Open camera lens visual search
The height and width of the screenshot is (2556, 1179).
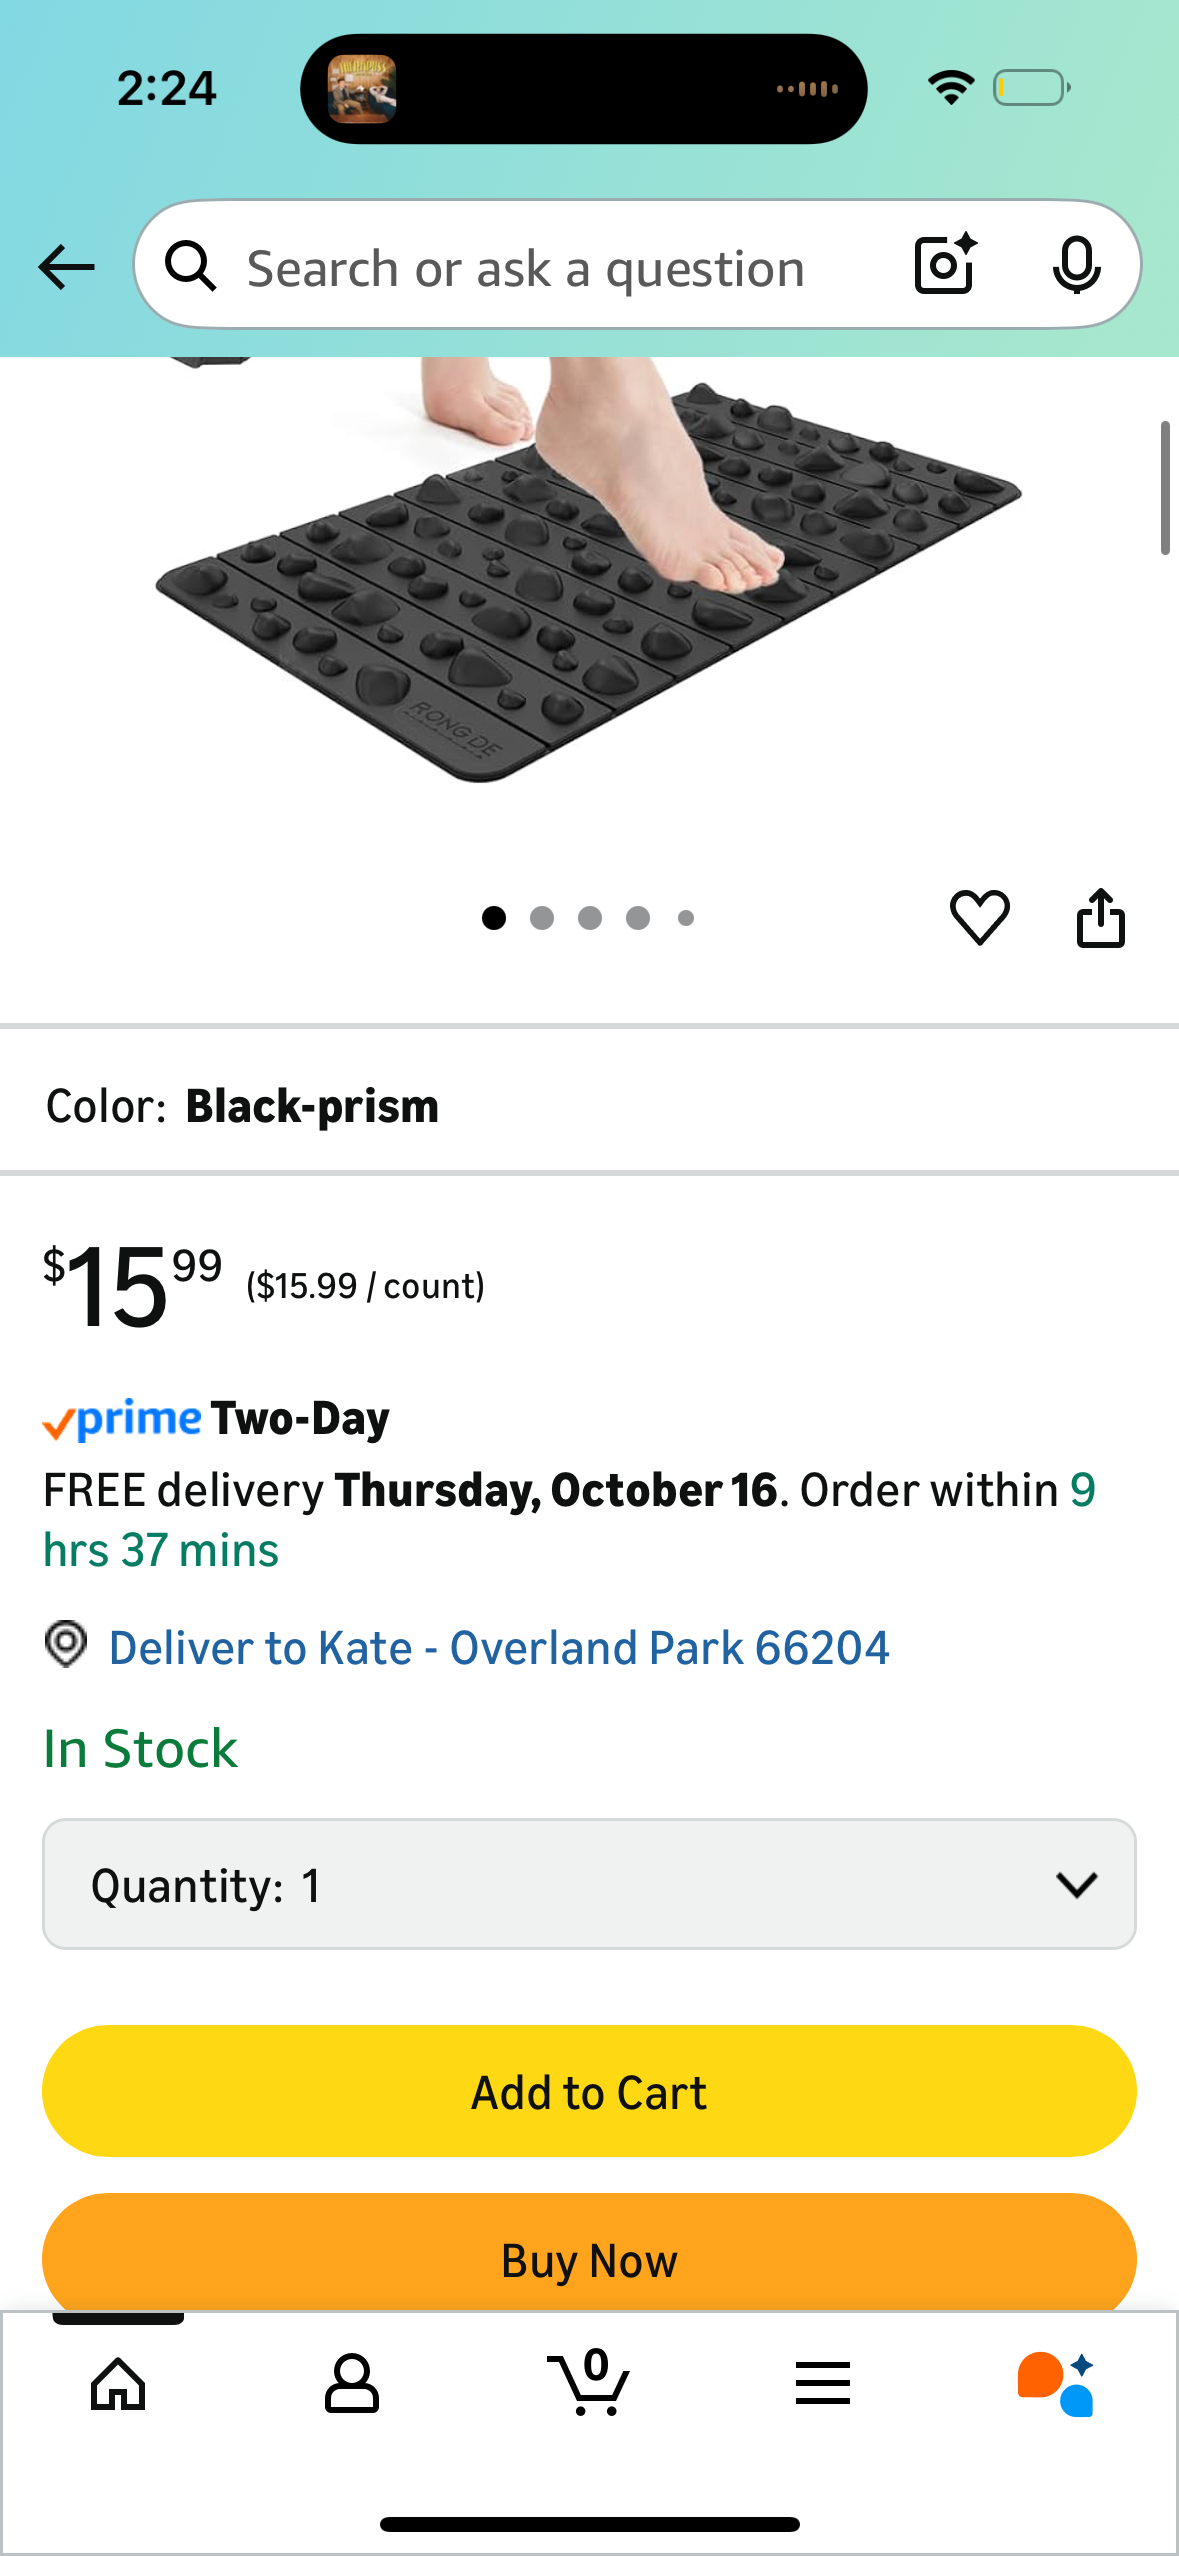[x=945, y=265]
